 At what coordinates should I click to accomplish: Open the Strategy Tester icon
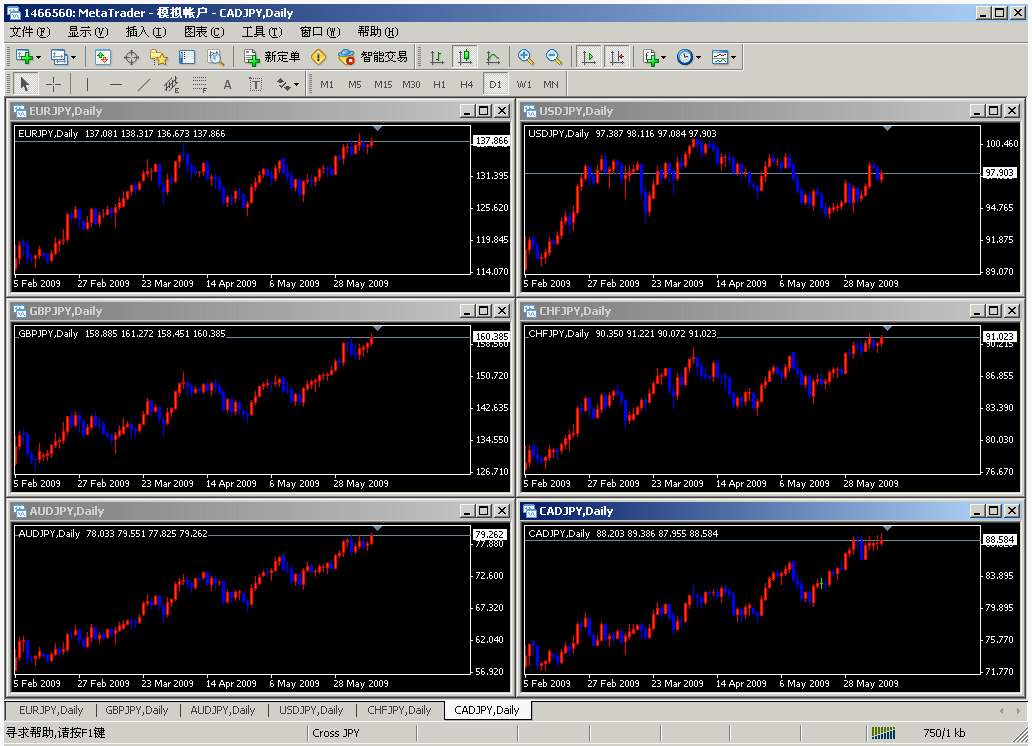pos(216,57)
